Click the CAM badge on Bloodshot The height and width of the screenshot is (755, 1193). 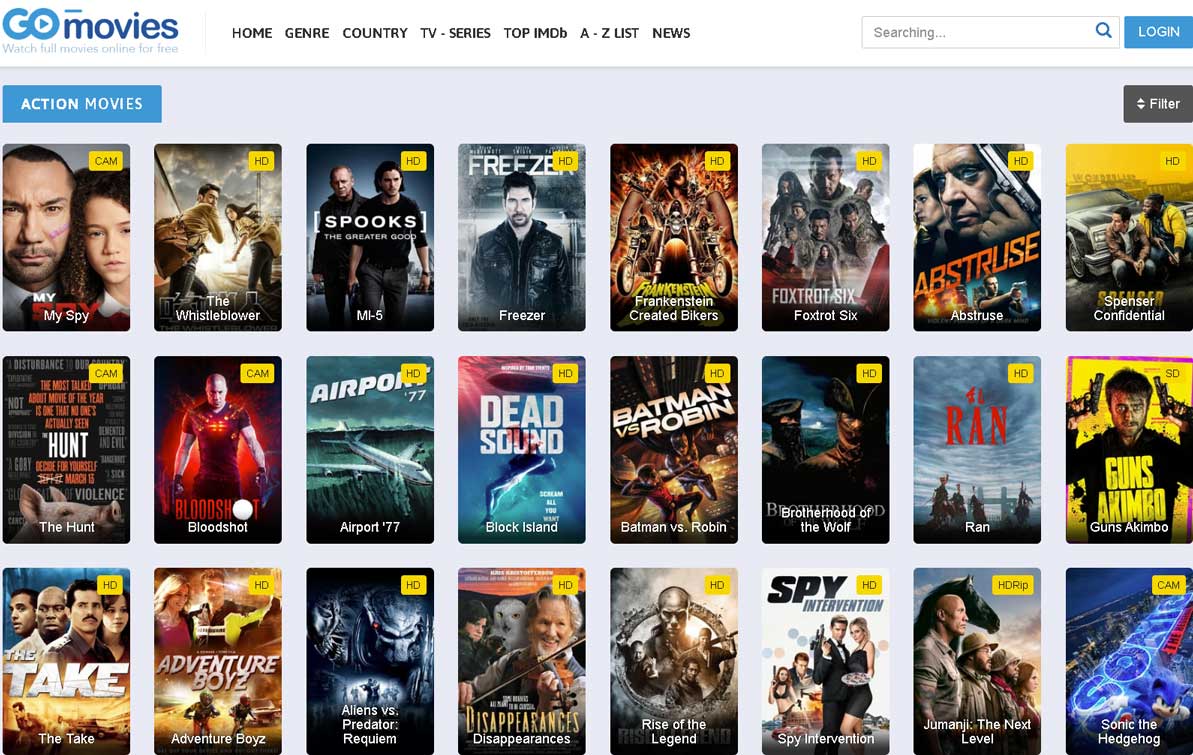click(257, 373)
